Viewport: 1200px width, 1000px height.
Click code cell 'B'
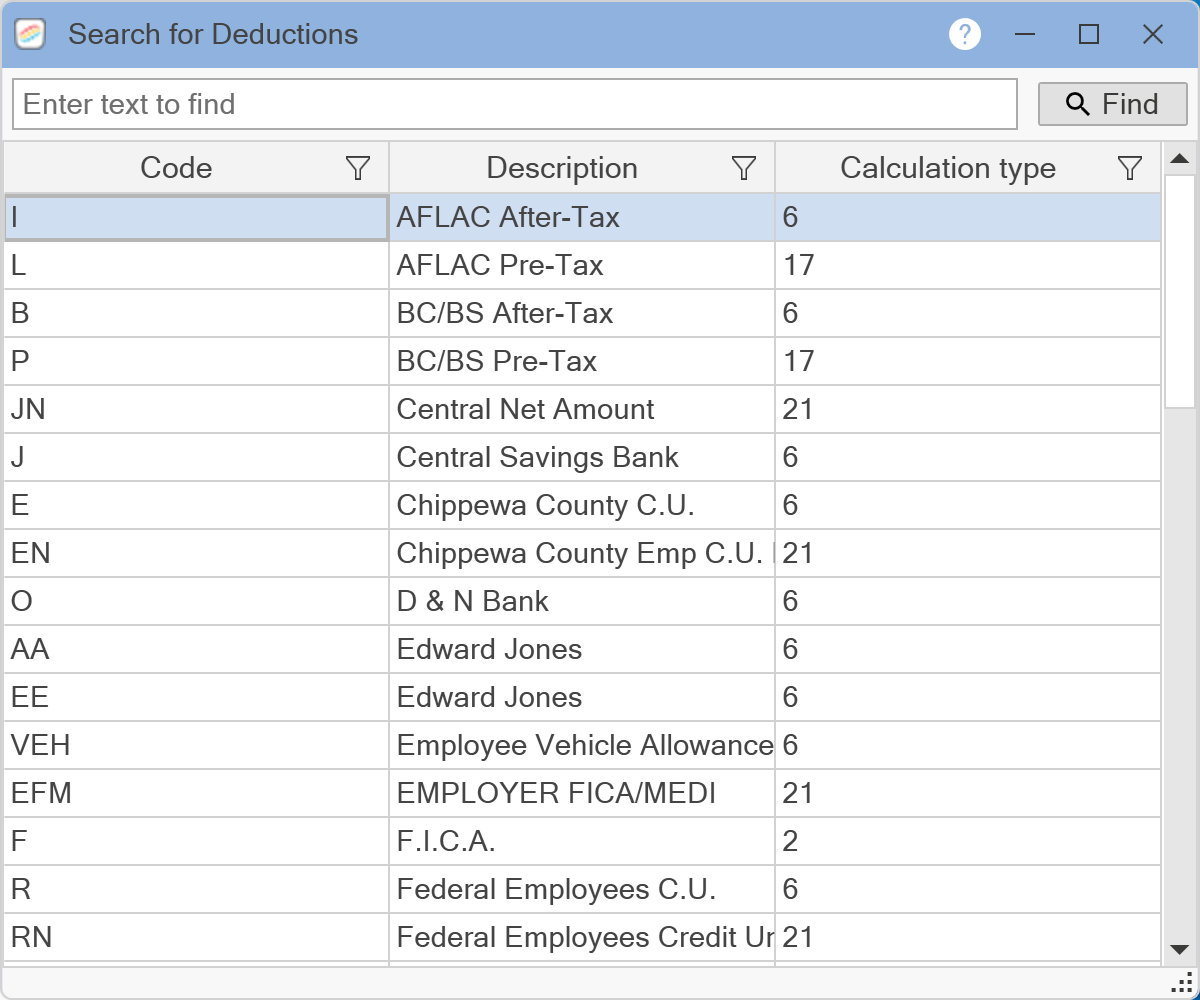click(x=196, y=313)
